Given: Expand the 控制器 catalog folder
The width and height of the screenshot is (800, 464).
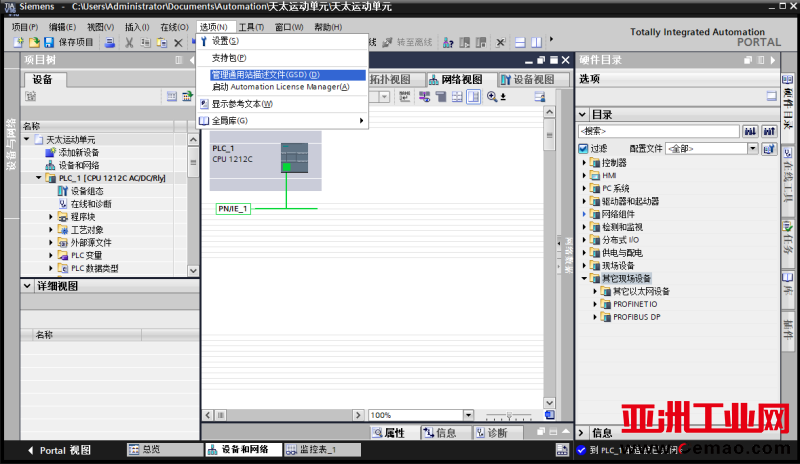Looking at the screenshot, I should click(x=584, y=162).
